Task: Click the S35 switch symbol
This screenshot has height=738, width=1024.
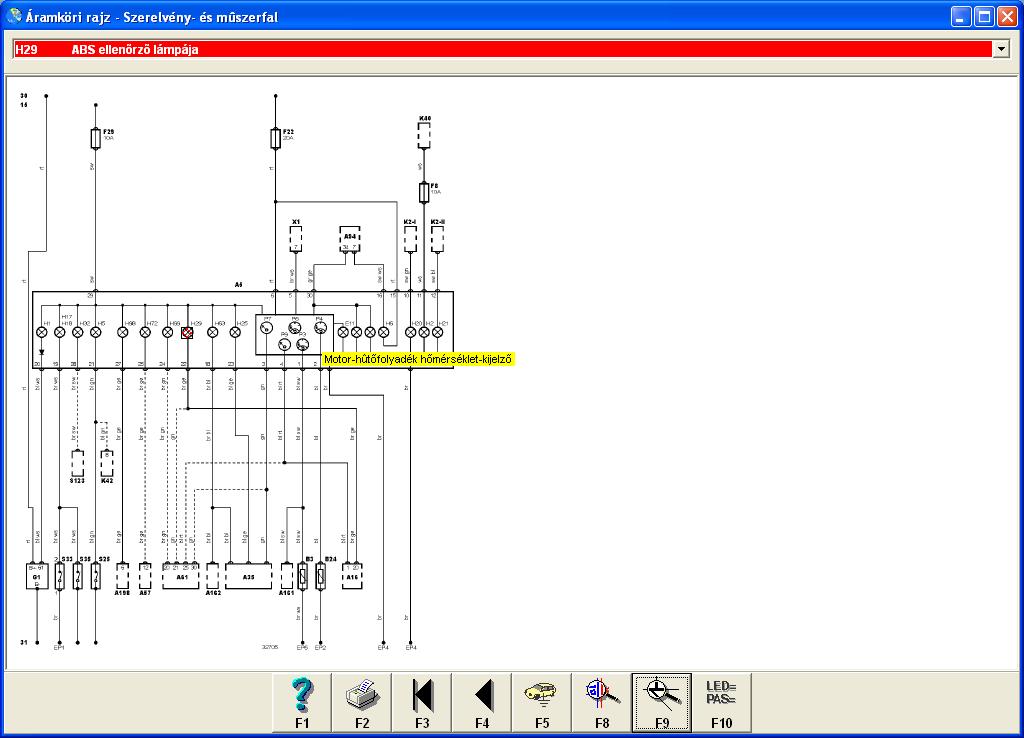Action: [x=78, y=577]
